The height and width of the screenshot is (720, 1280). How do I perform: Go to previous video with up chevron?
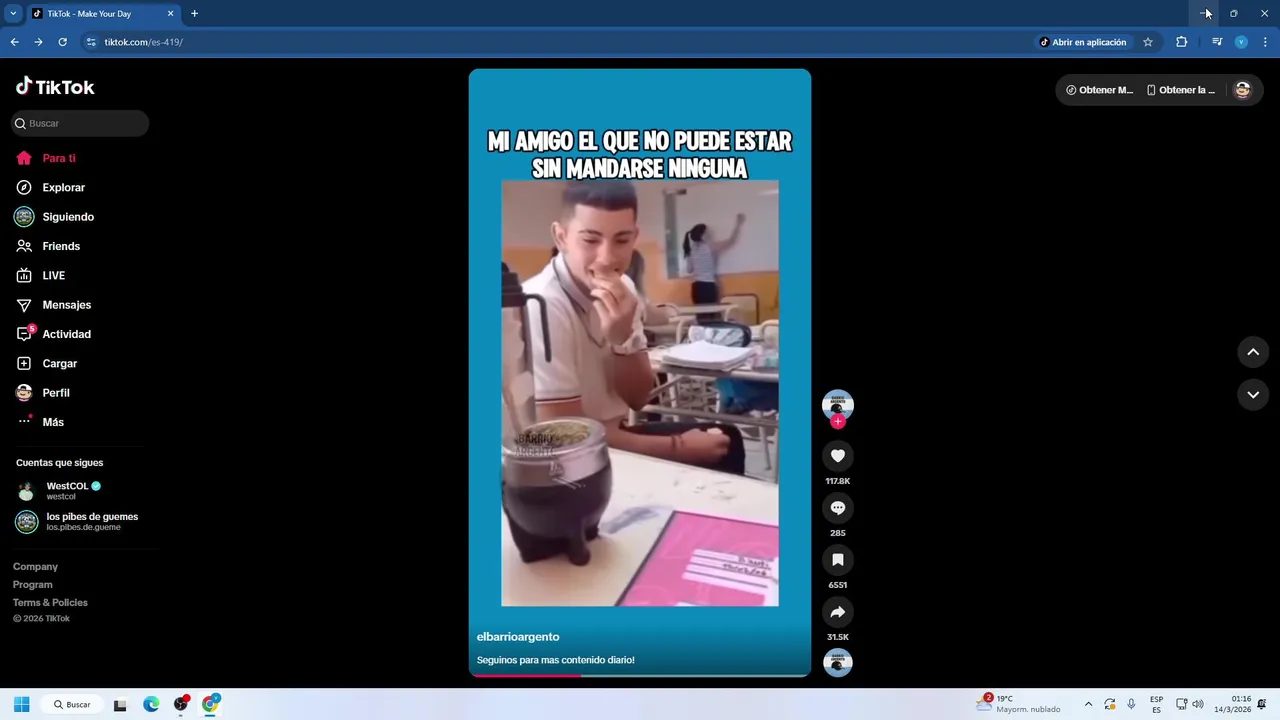pos(1253,352)
